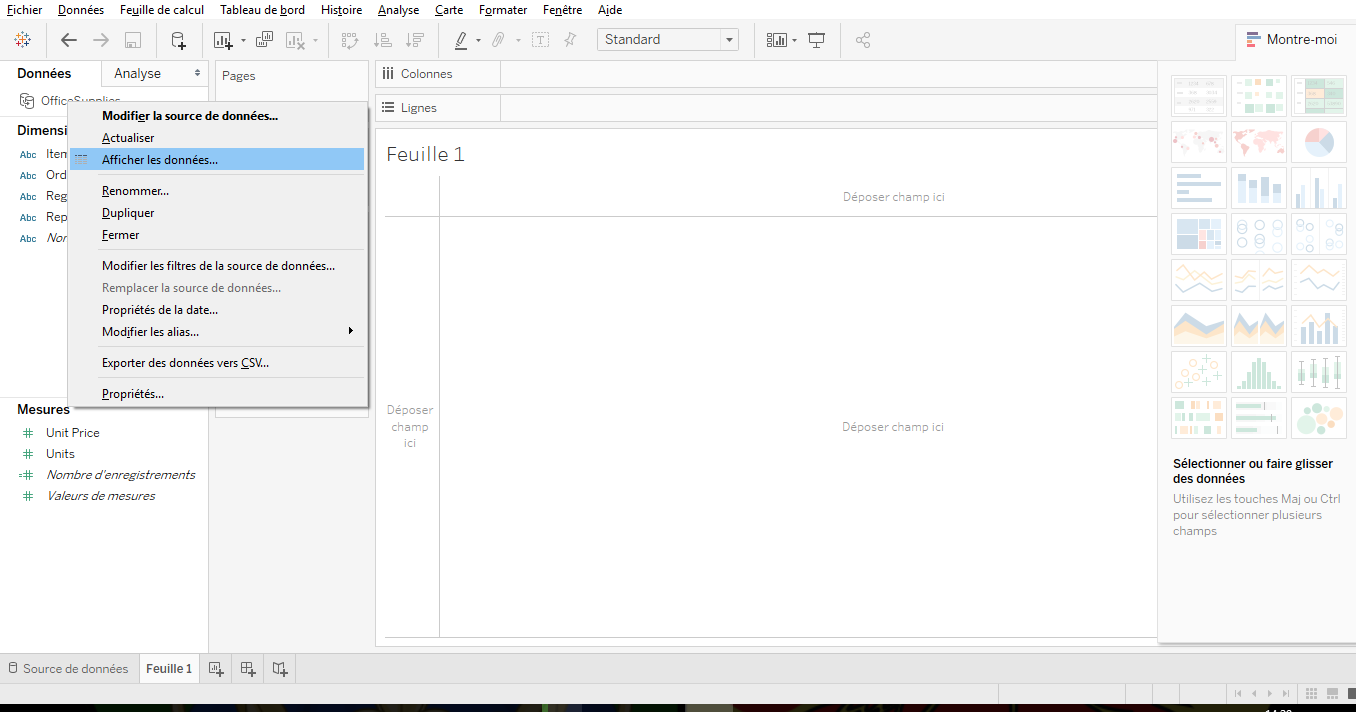This screenshot has width=1356, height=712.
Task: Click the new story icon at bottom
Action: click(x=281, y=669)
